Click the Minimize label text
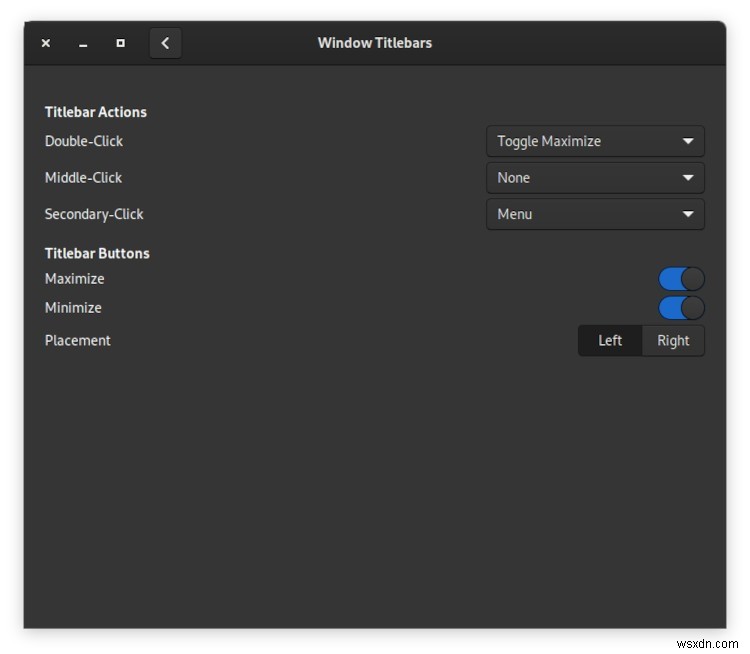Image resolution: width=750 pixels, height=654 pixels. pyautogui.click(x=73, y=308)
